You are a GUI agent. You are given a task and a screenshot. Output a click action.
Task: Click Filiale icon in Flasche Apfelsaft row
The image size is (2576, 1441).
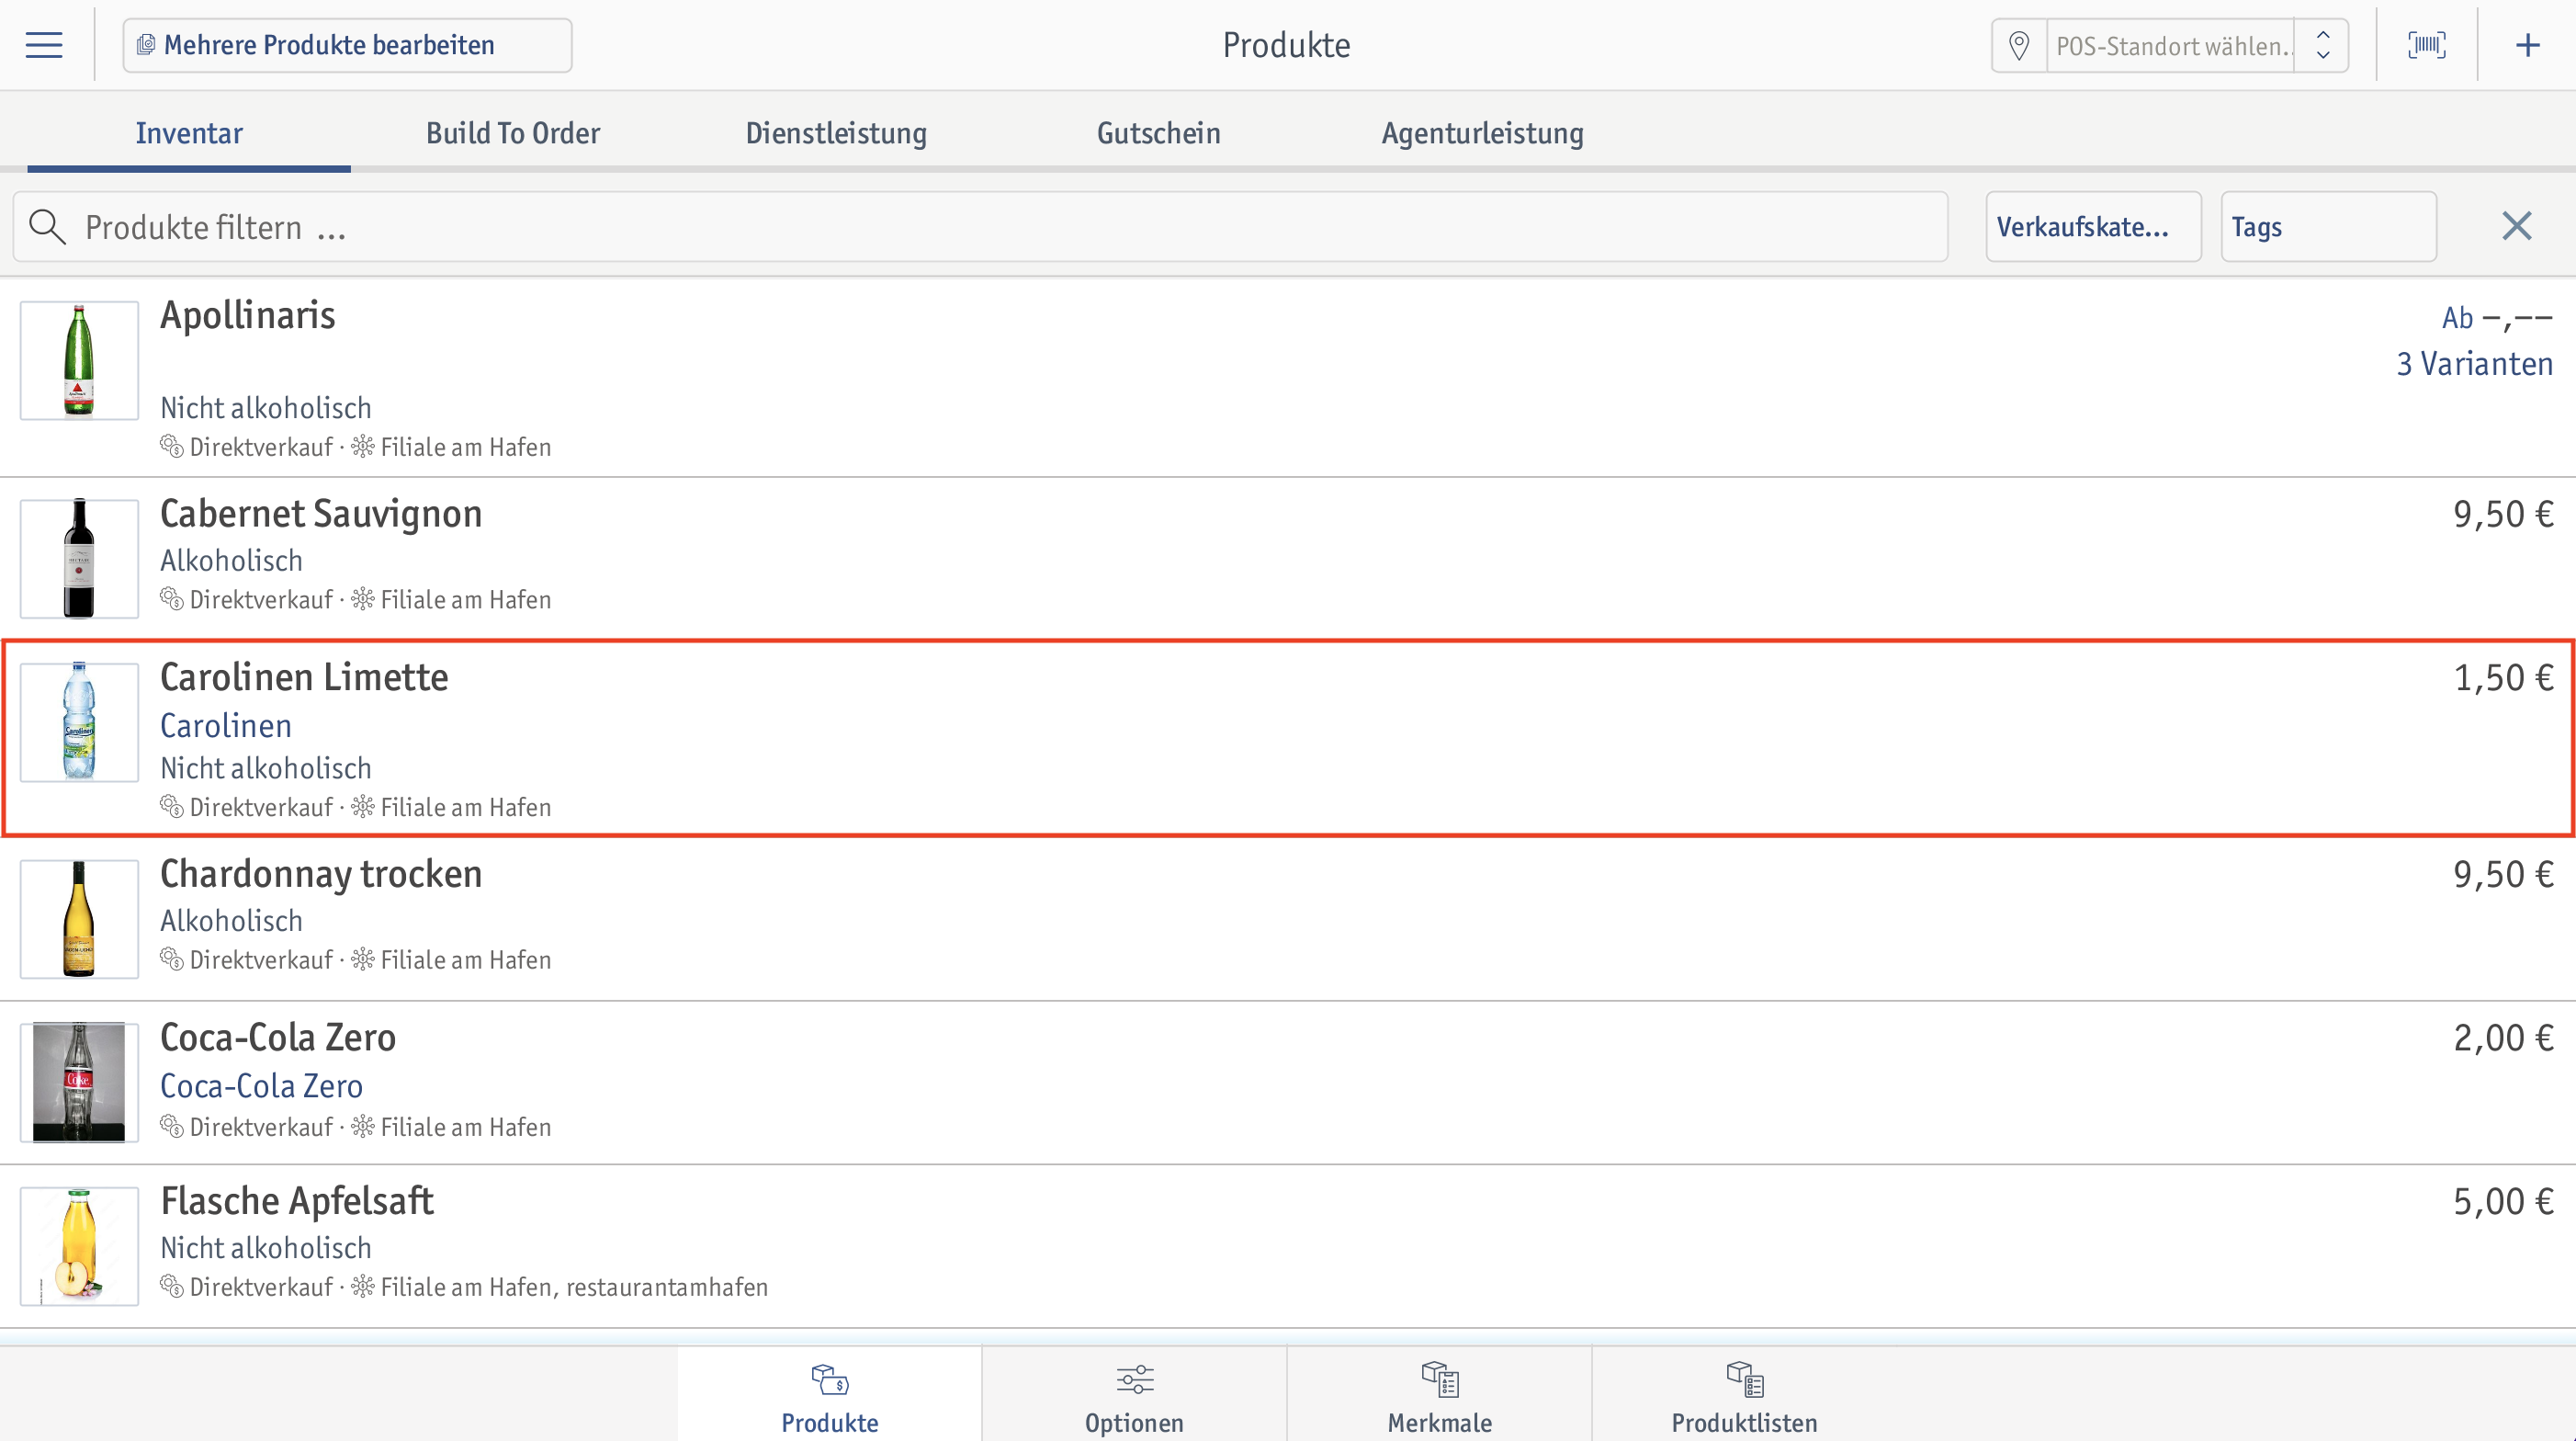click(x=362, y=1286)
